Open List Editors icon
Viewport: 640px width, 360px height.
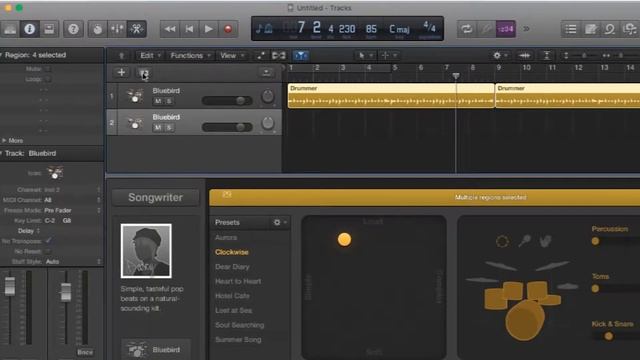point(571,29)
